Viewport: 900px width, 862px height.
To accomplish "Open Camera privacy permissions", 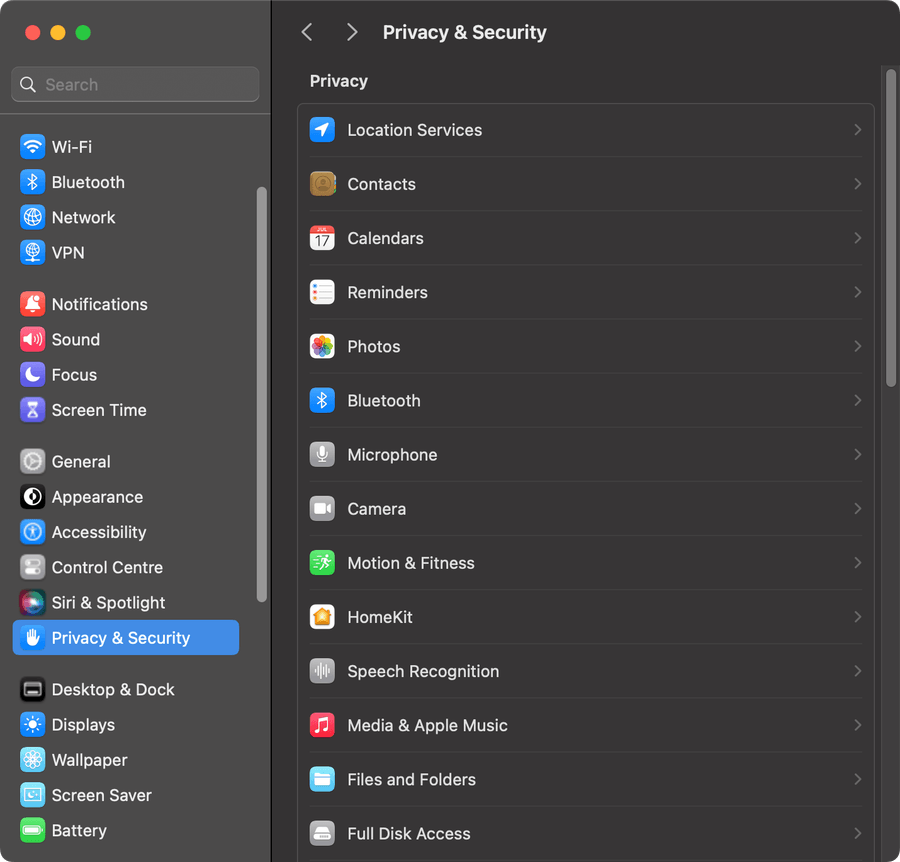I will tap(585, 509).
